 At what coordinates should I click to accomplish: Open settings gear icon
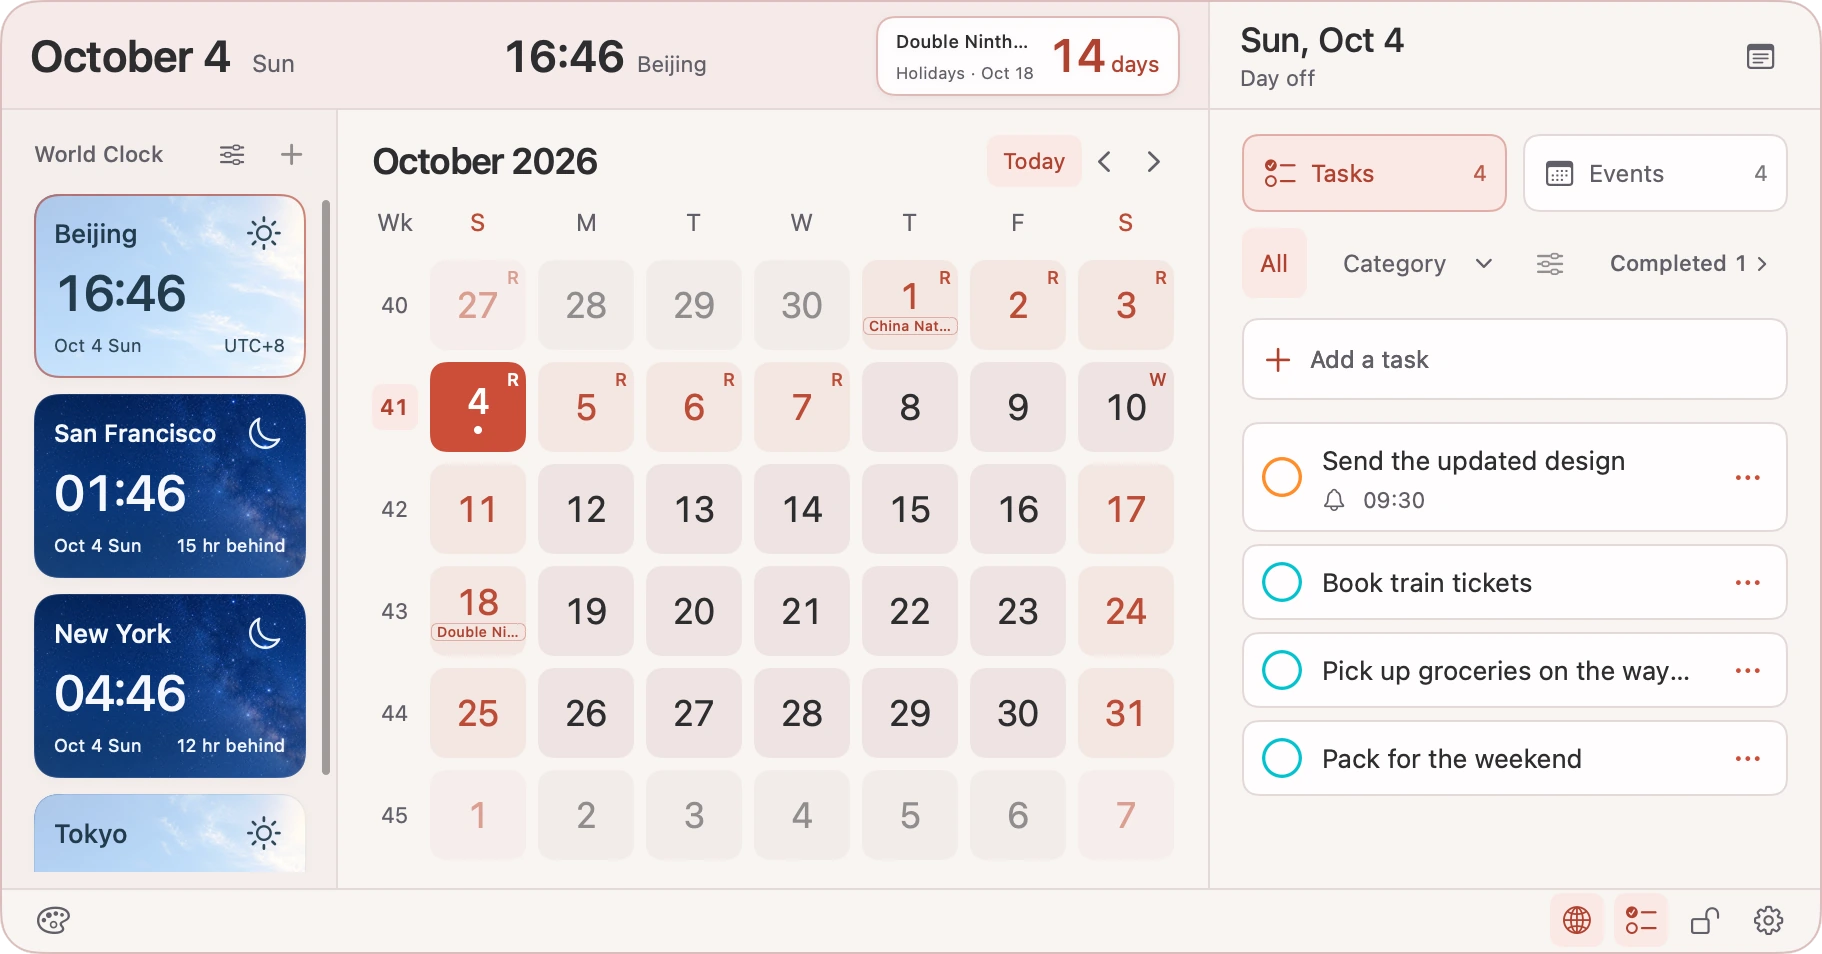point(1769,920)
